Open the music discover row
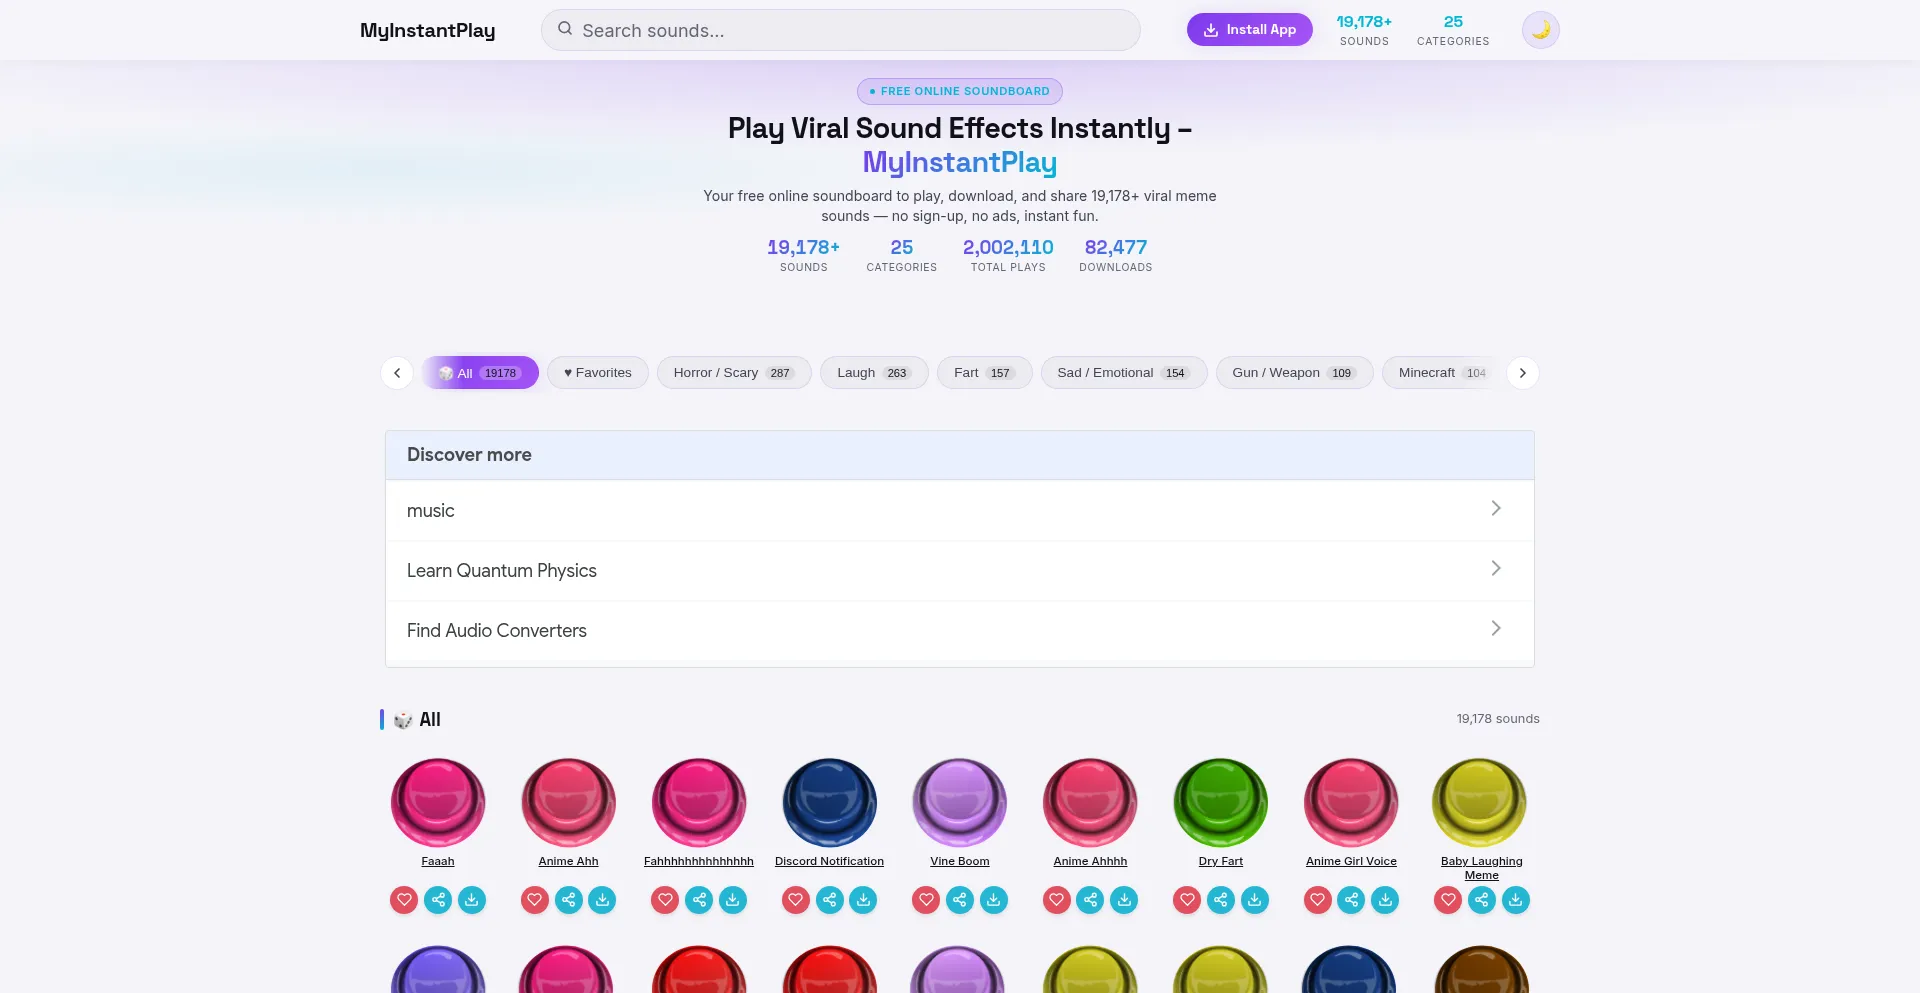 [960, 511]
